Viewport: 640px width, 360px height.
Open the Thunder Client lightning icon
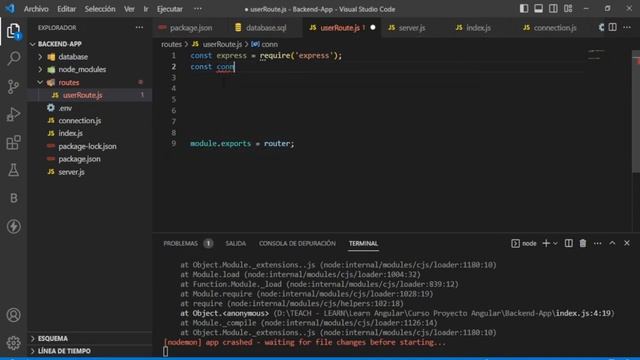pos(13,226)
